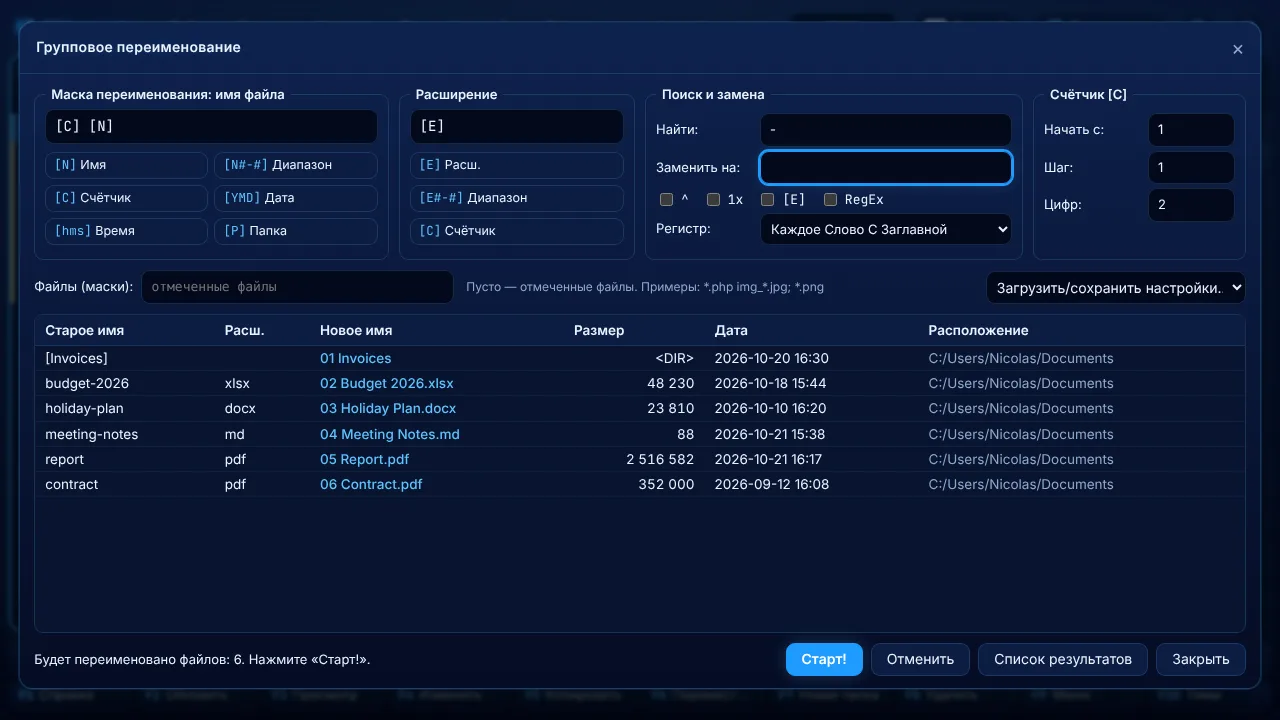This screenshot has width=1280, height=720.
Task: Add the [E#-#] Диапазон extension range placeholder
Action: (x=517, y=198)
